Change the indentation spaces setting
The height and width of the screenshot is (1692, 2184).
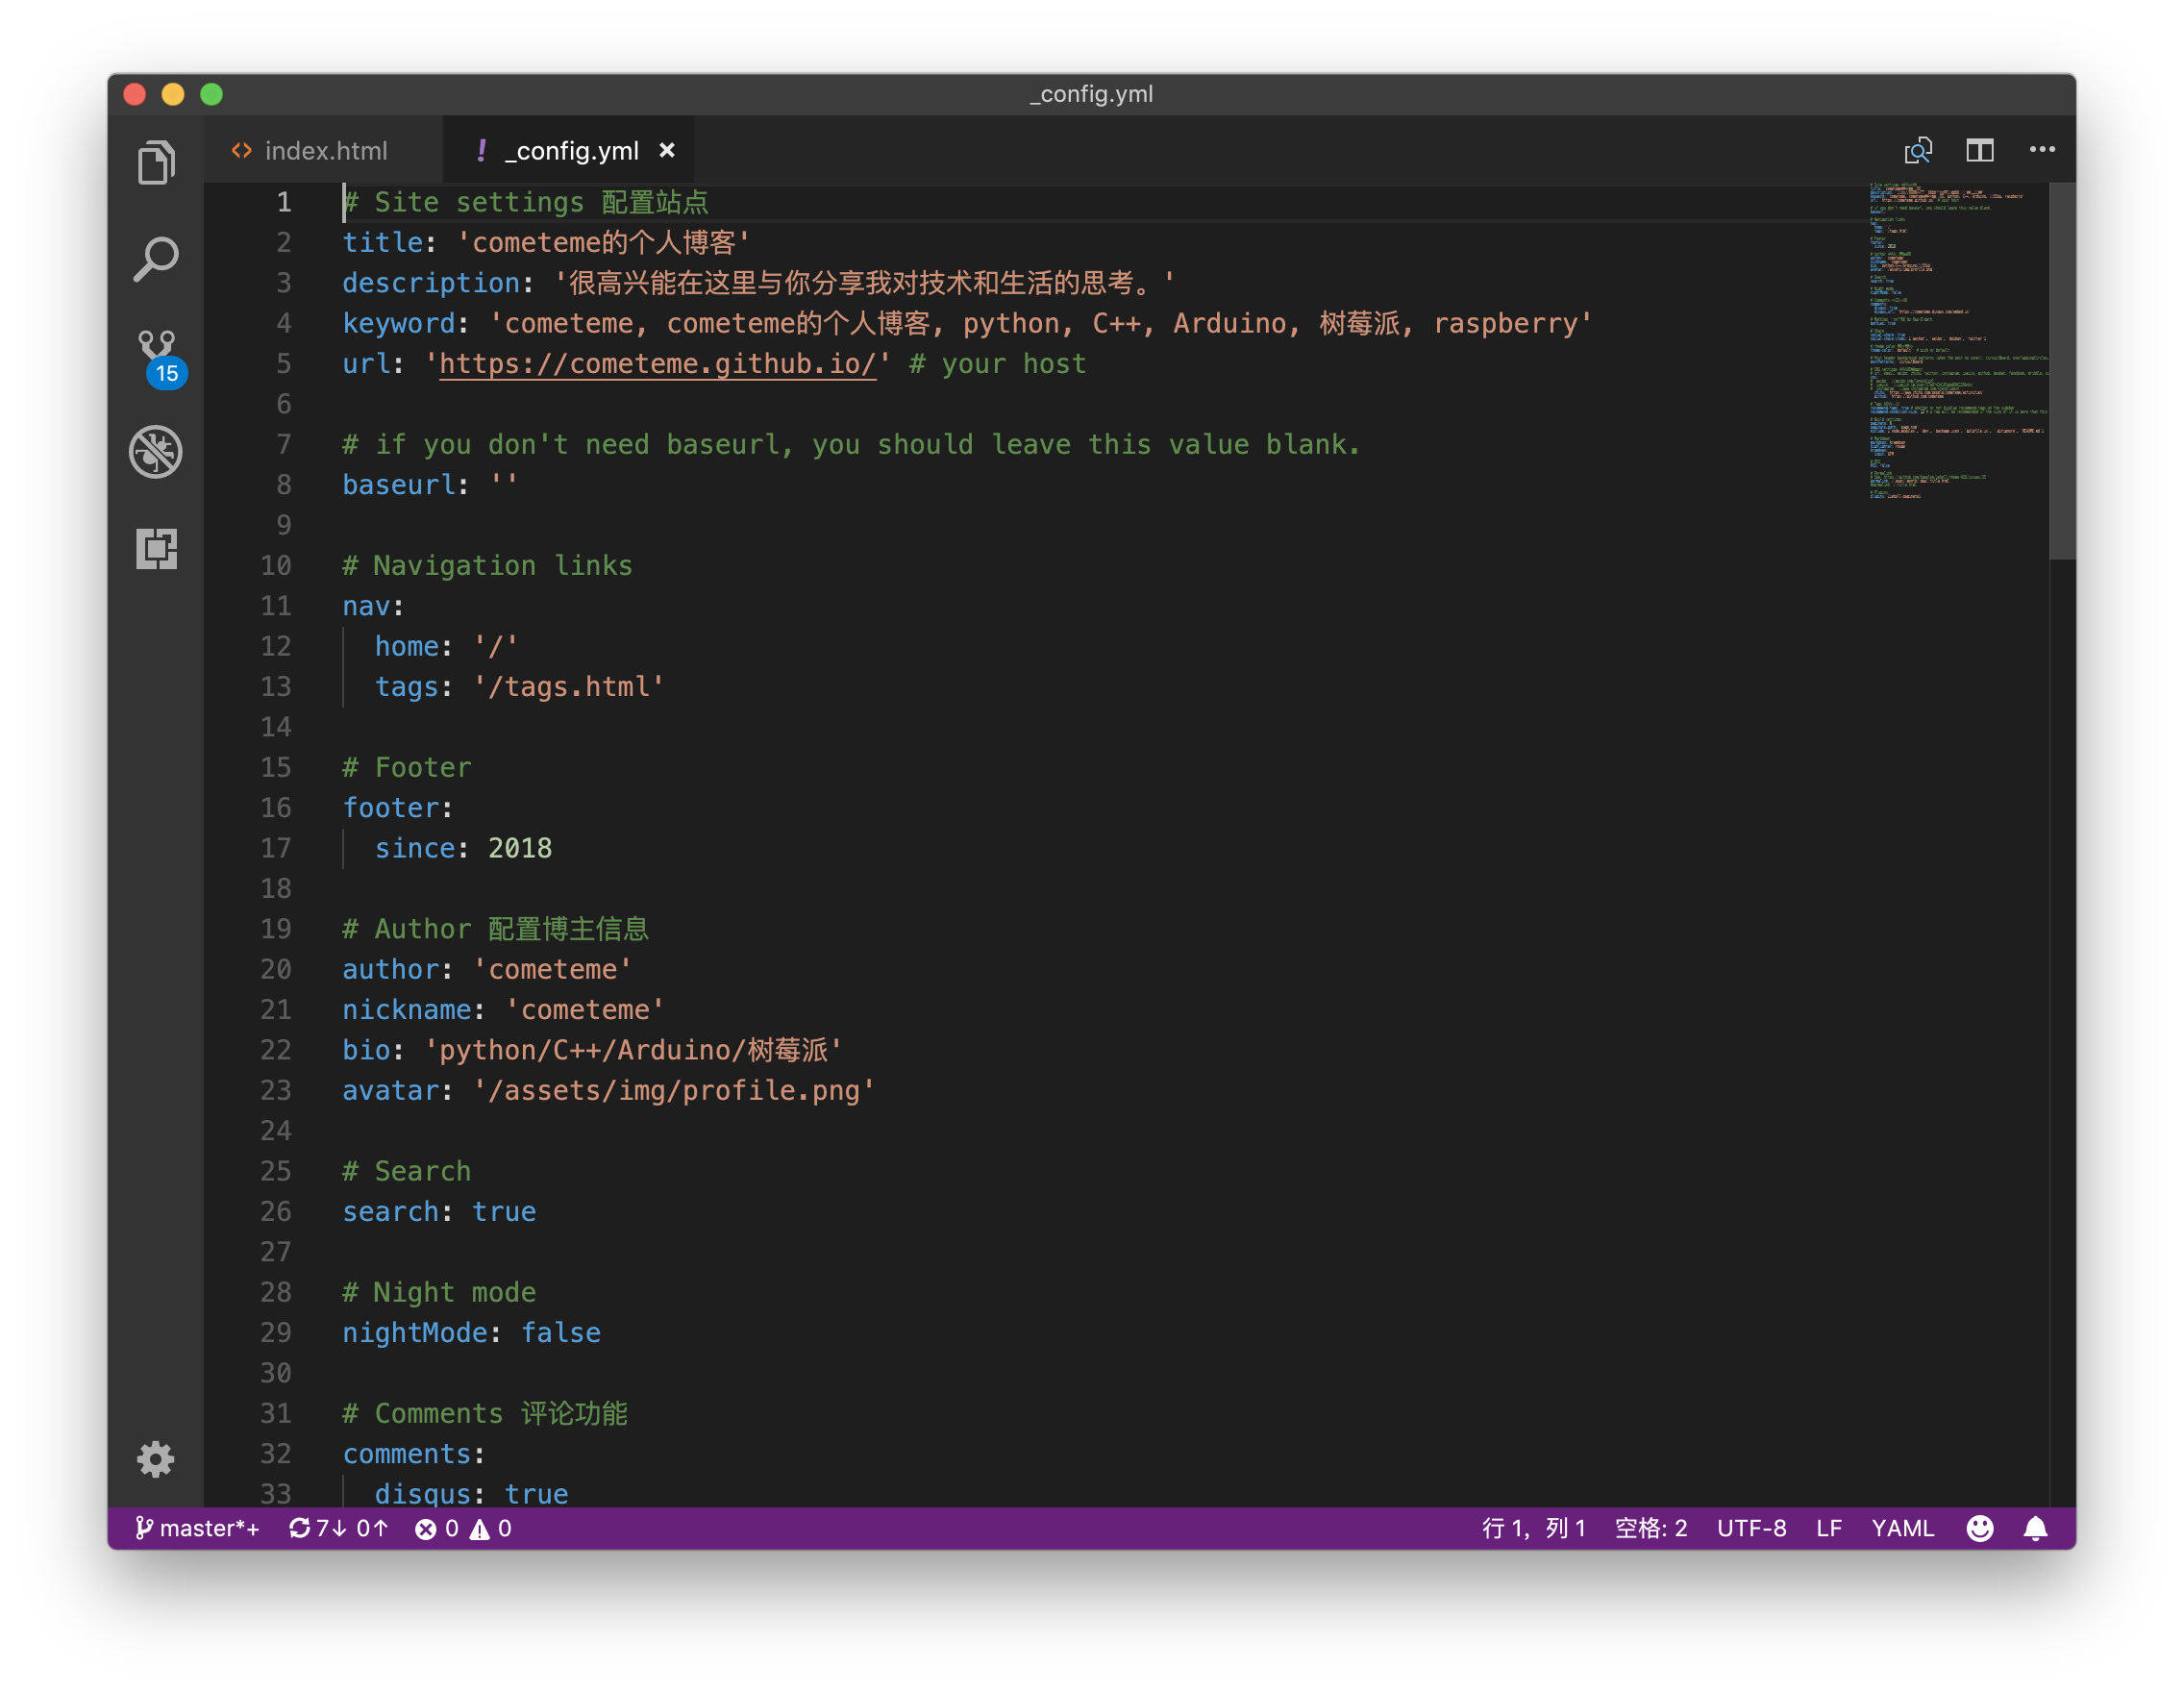pos(1651,1528)
